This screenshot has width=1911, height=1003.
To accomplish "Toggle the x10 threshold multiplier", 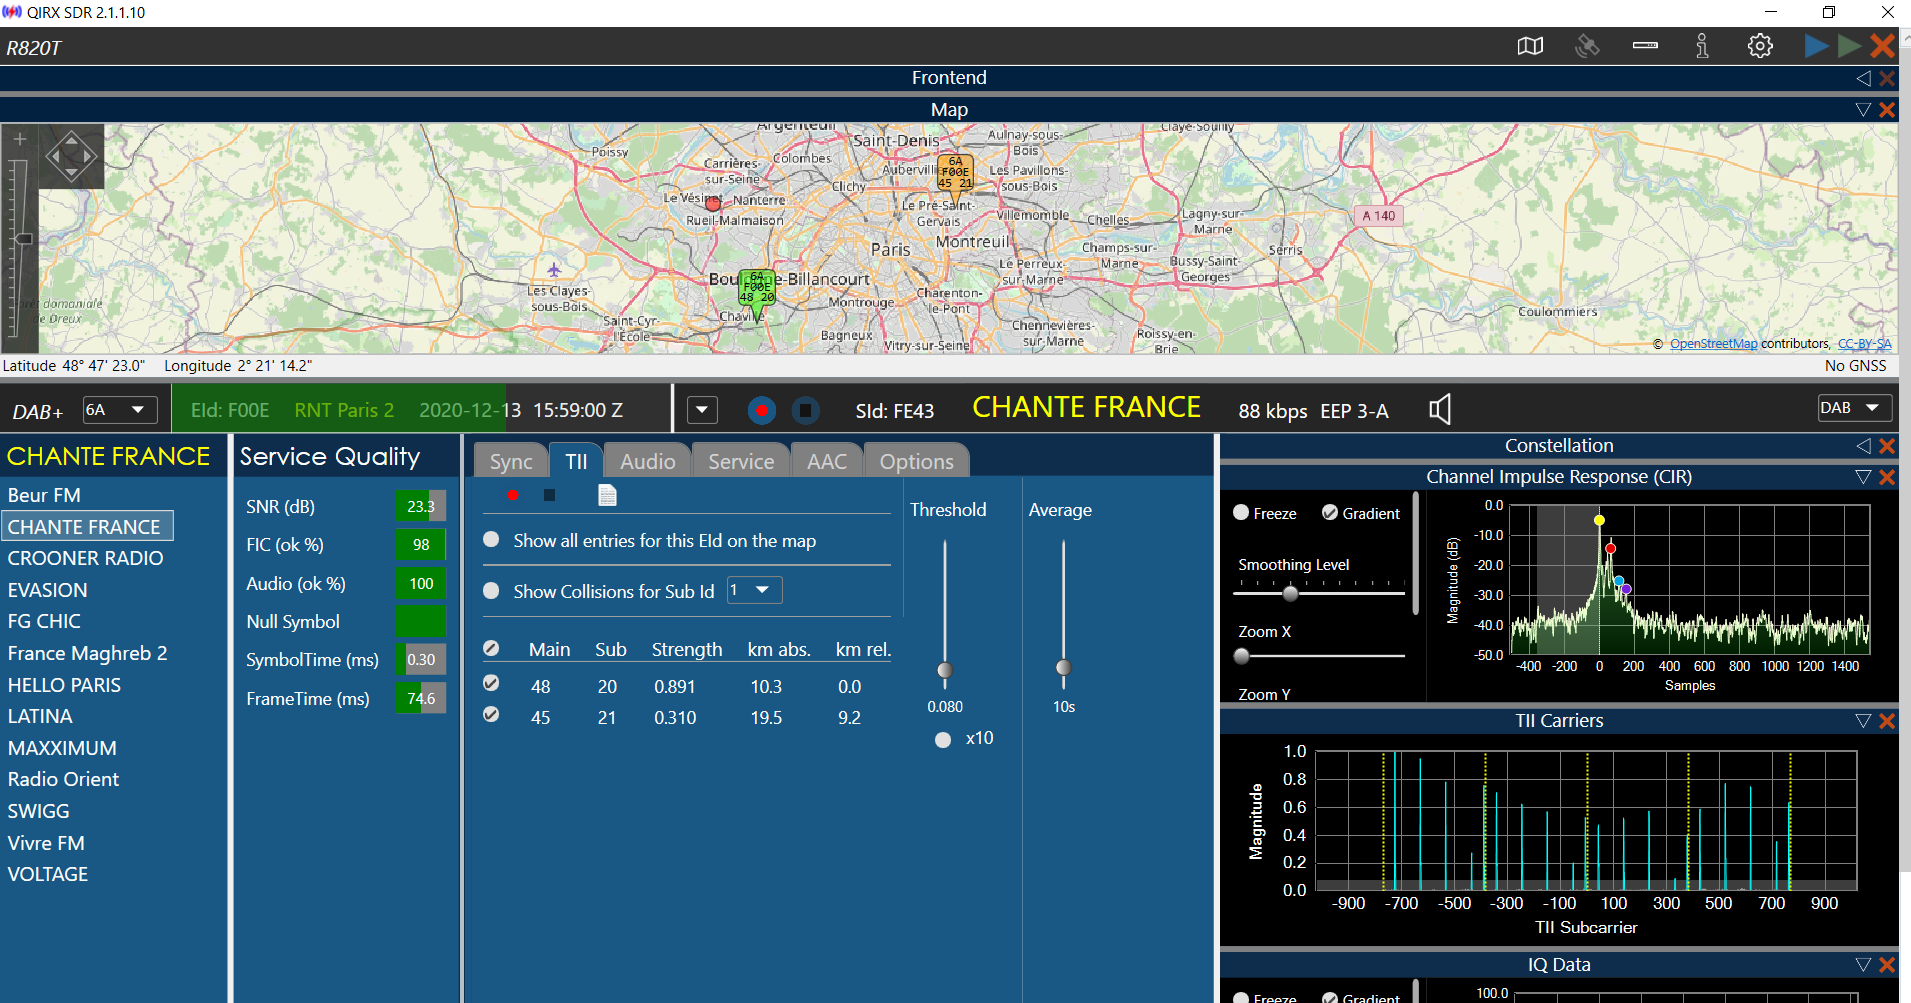I will 943,740.
